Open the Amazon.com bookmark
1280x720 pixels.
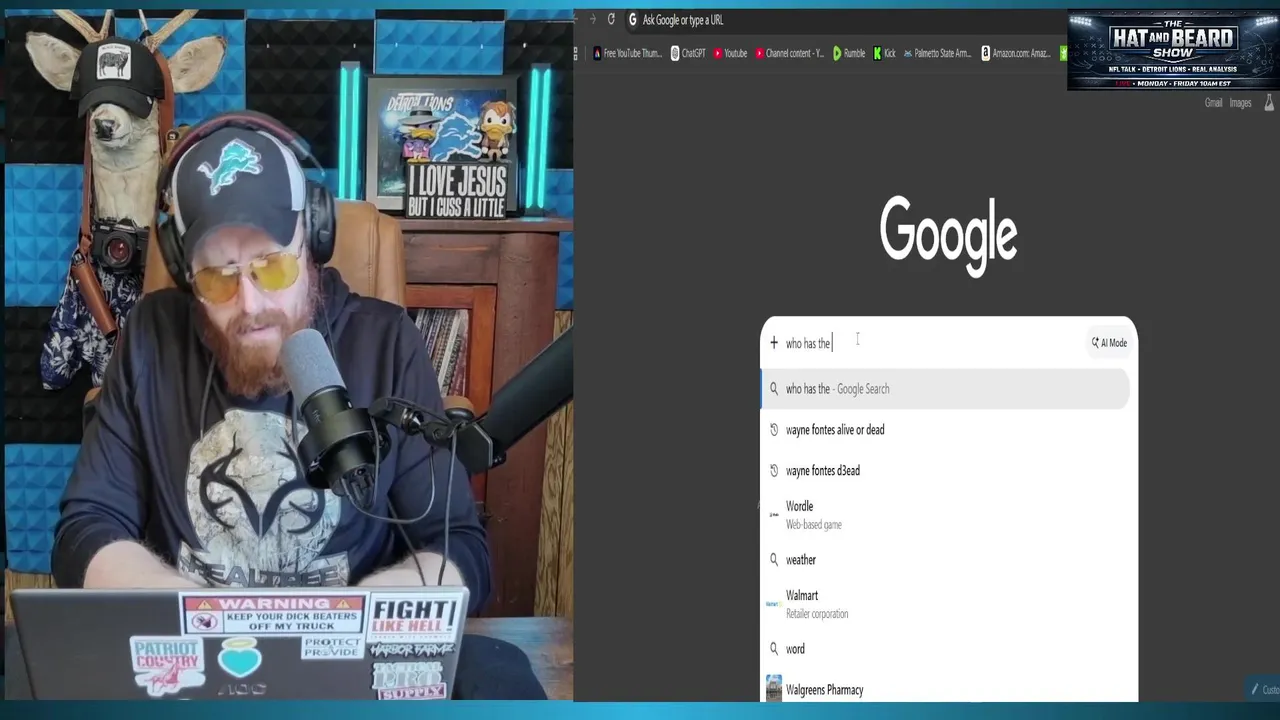1015,53
